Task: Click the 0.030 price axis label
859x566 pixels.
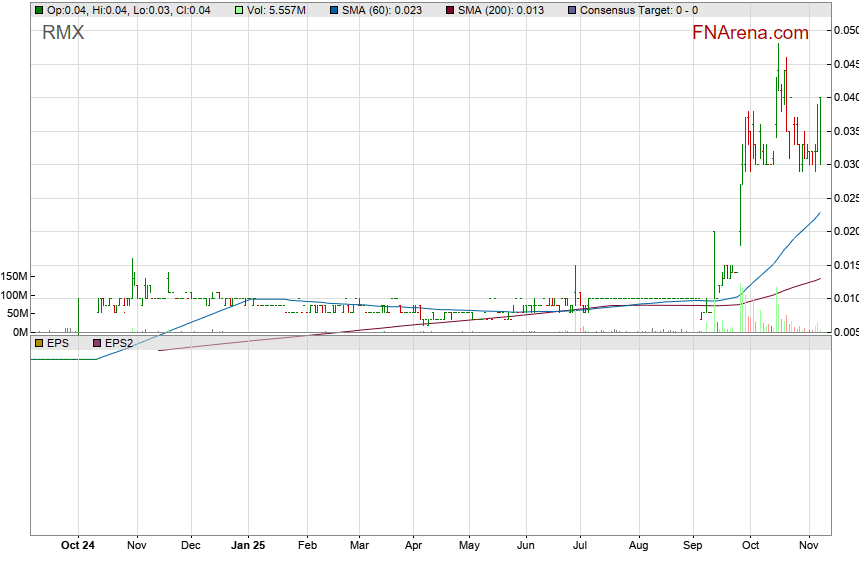Action: [x=845, y=165]
